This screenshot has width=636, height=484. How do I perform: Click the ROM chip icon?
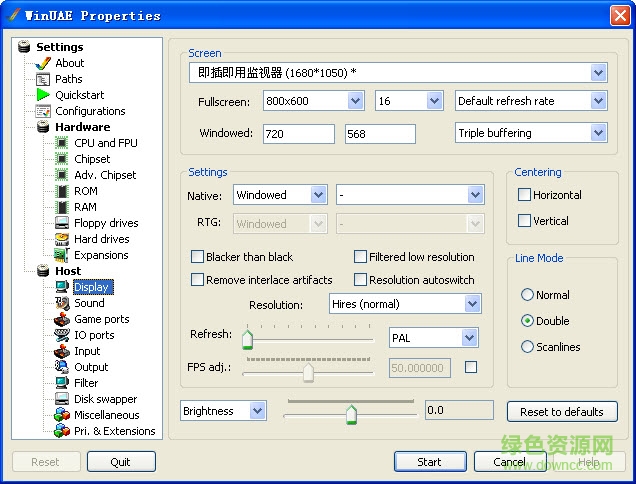point(62,191)
